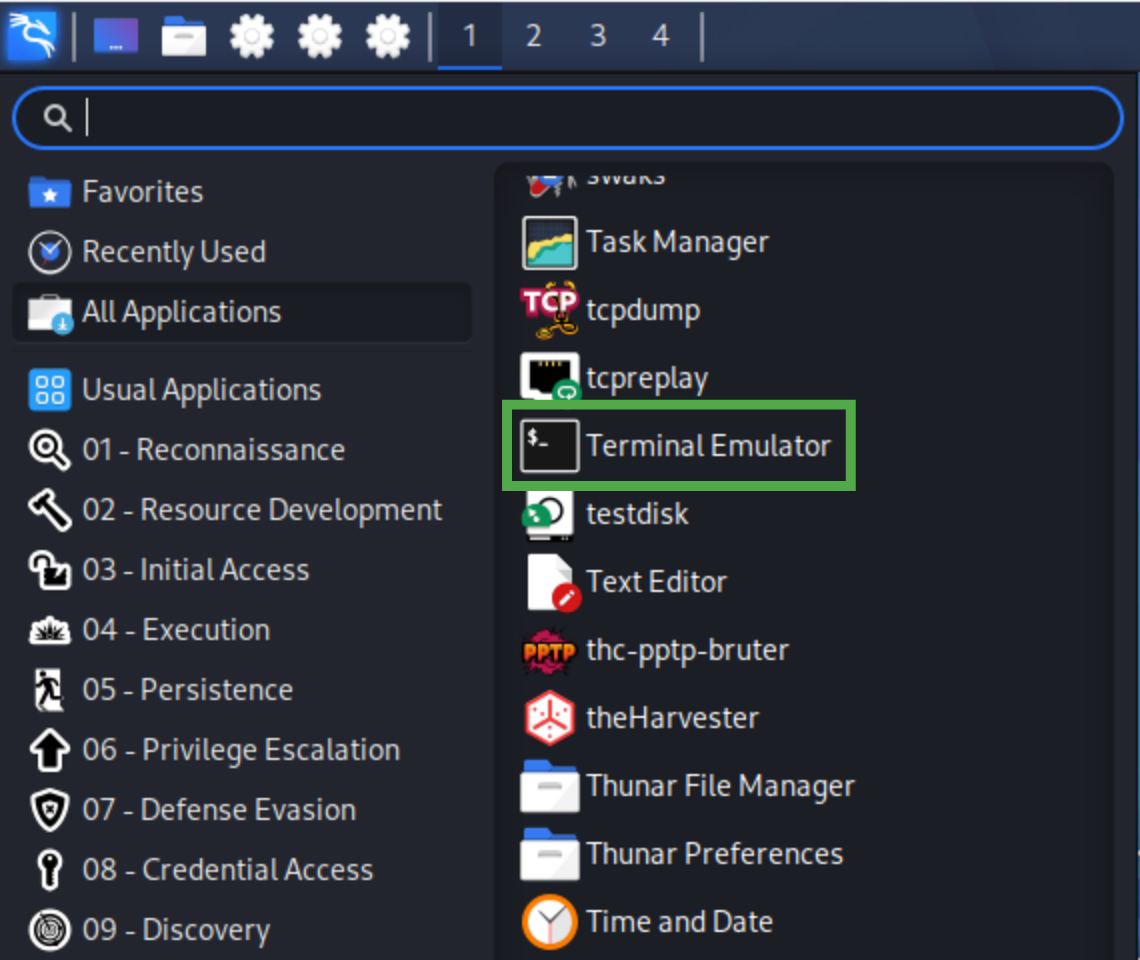Click the All Applications folder icon
The width and height of the screenshot is (1140, 960).
tap(49, 313)
